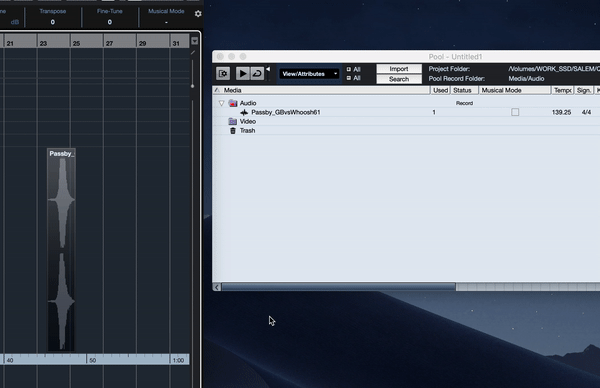Select the Video folder in Pool

click(242, 121)
